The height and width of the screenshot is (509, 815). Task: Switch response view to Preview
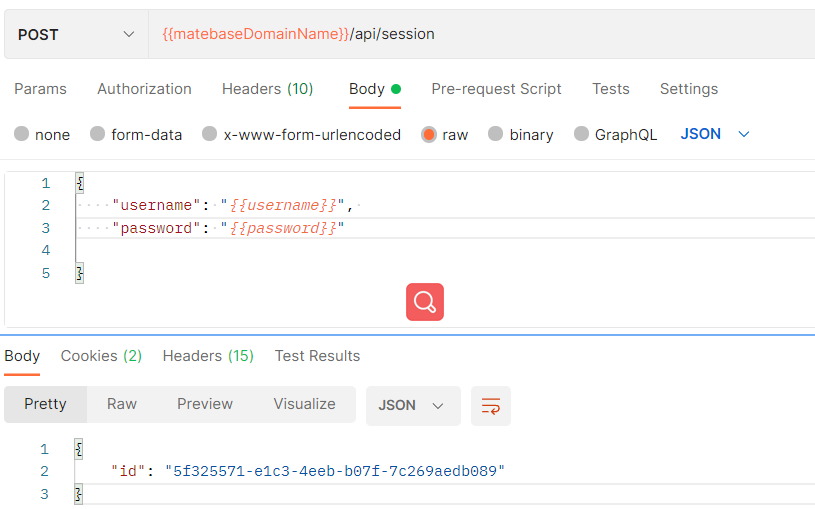205,404
